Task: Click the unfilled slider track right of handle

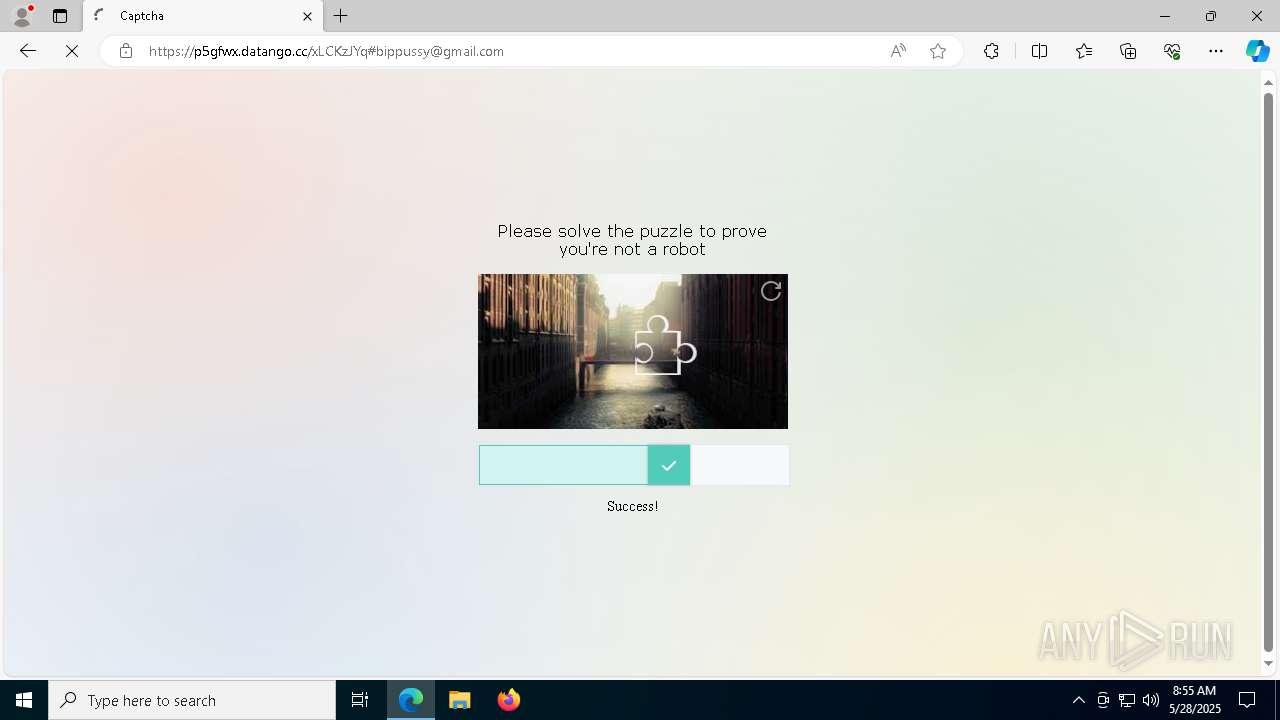Action: (x=740, y=465)
